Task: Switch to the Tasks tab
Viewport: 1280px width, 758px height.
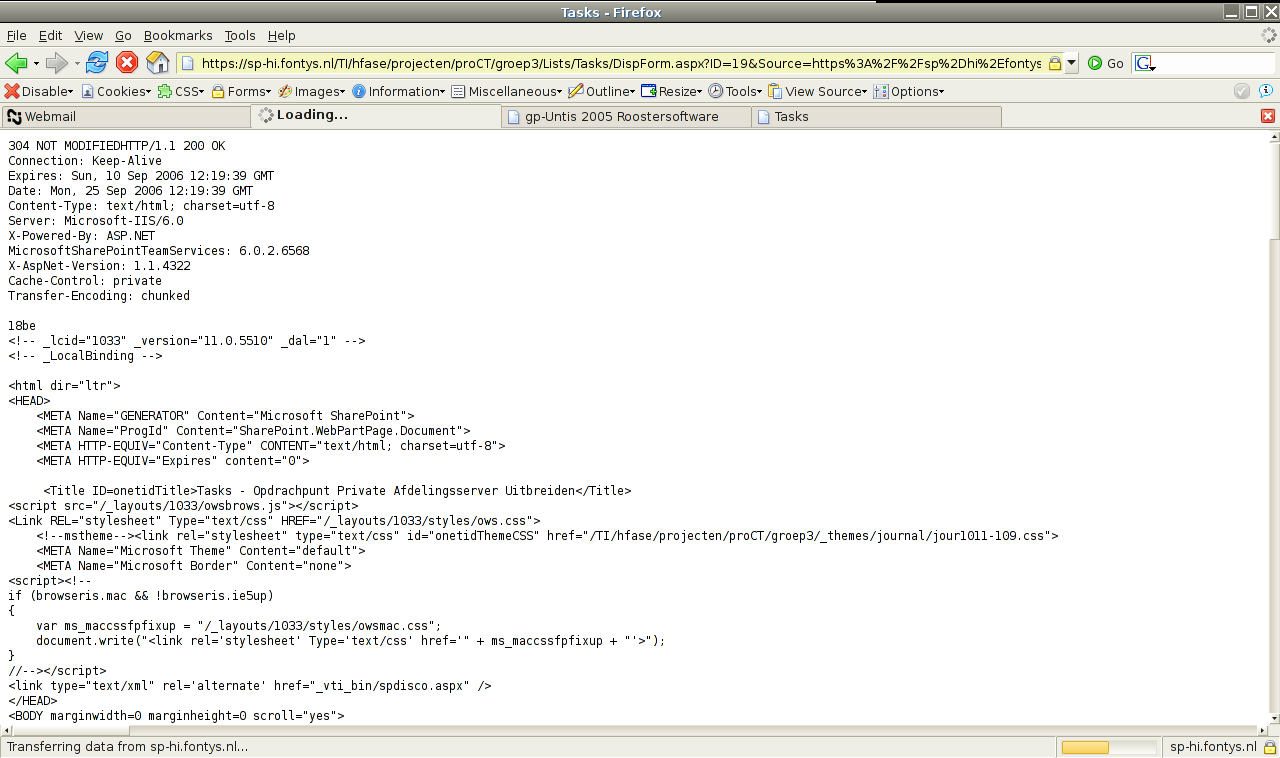Action: click(876, 117)
